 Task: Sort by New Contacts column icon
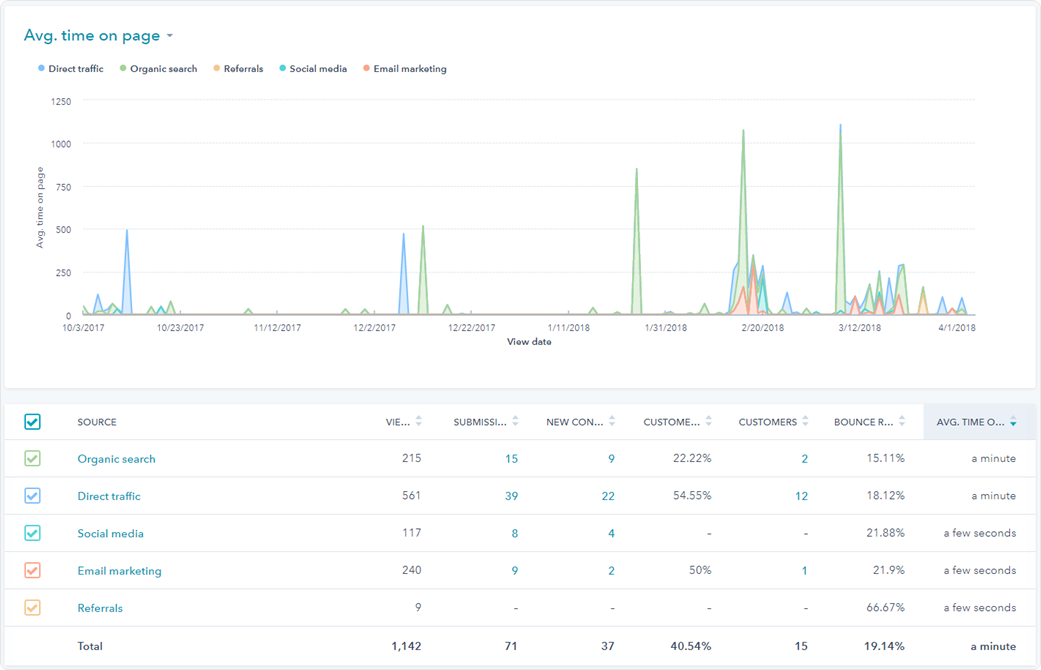coord(612,422)
